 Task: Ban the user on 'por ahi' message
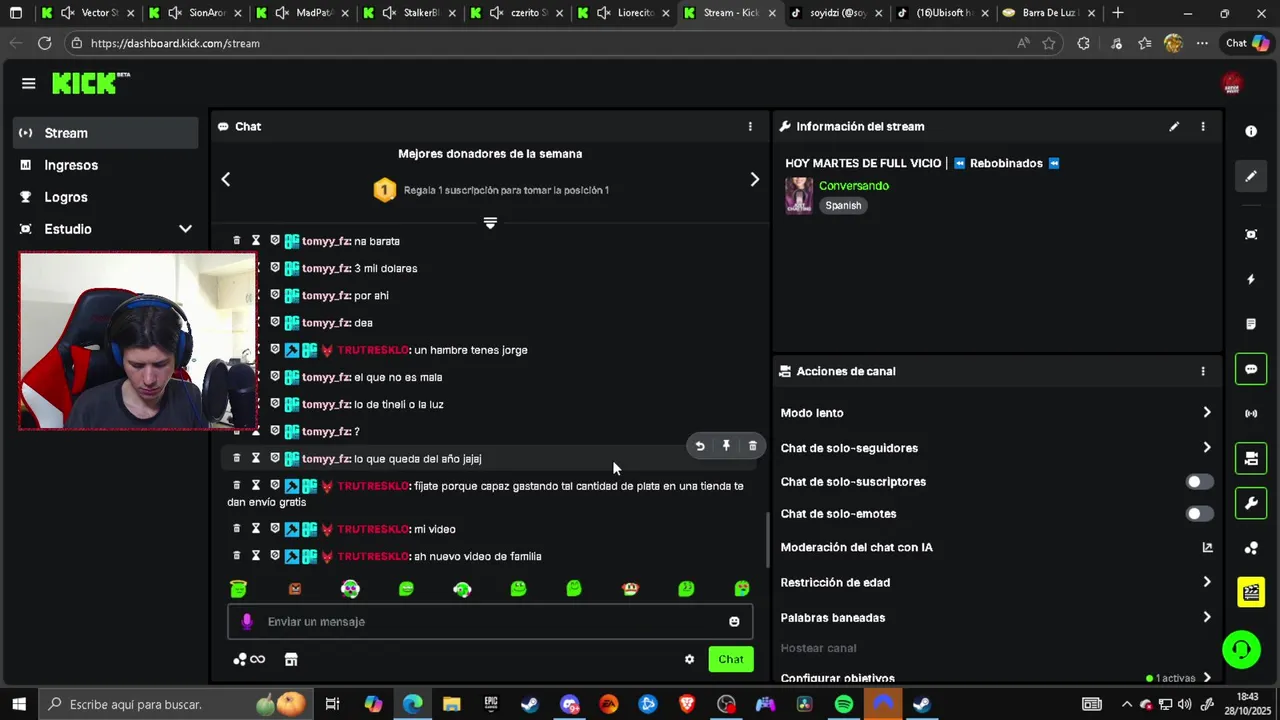tap(275, 295)
